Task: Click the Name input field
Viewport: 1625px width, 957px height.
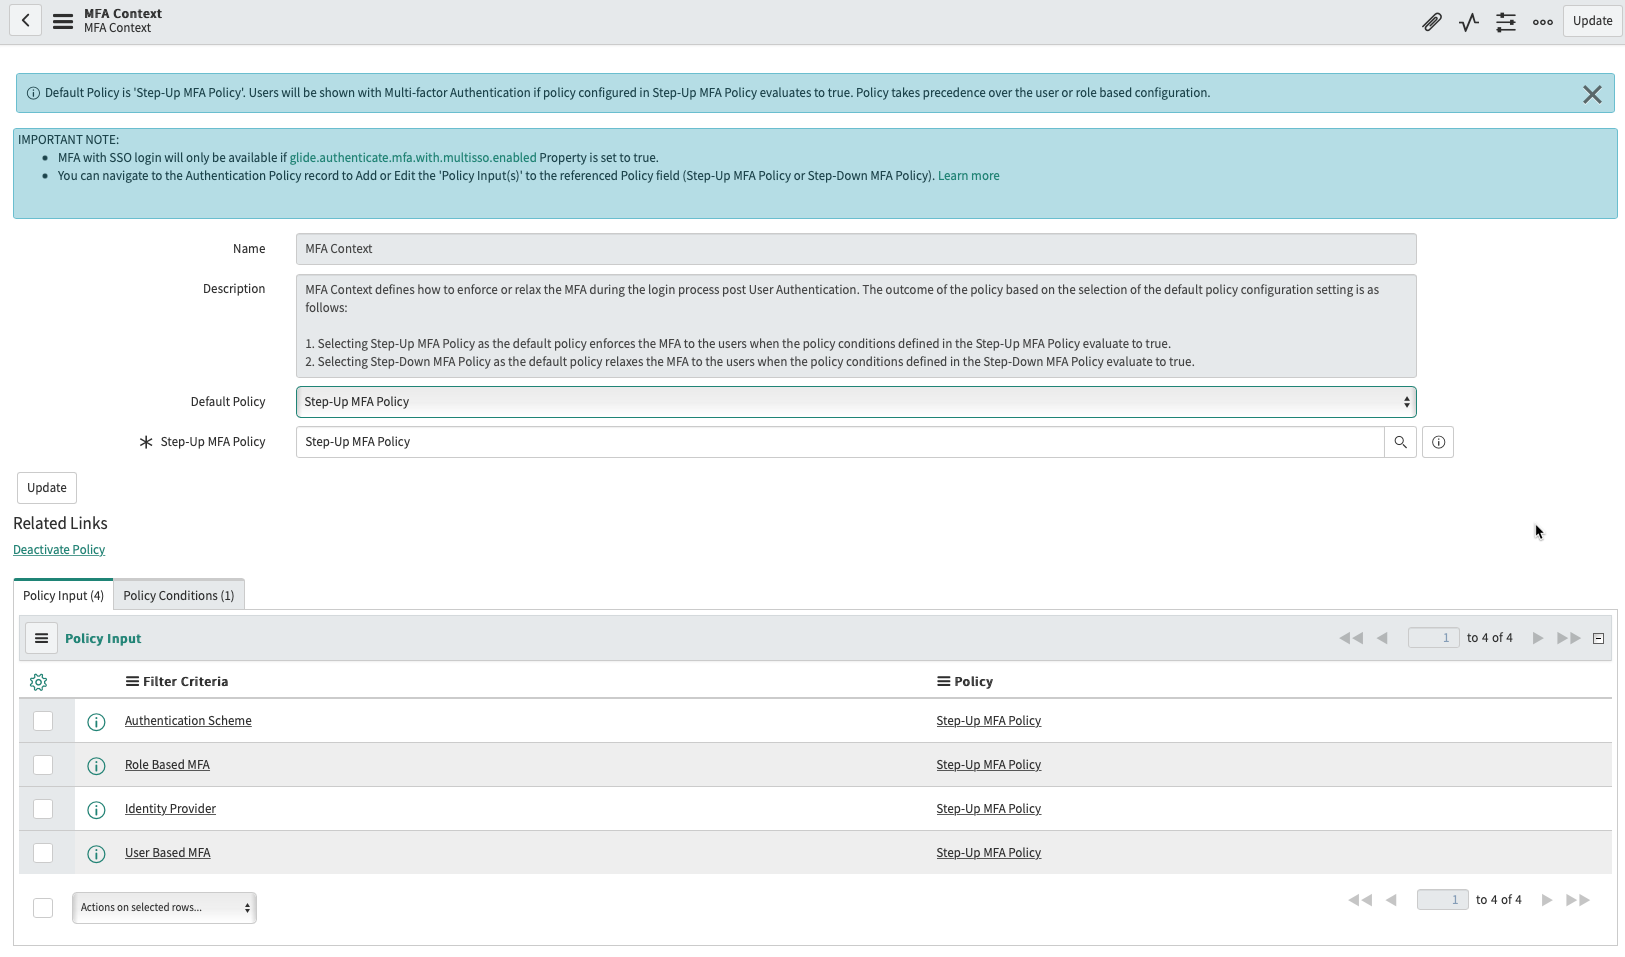Action: tap(856, 249)
